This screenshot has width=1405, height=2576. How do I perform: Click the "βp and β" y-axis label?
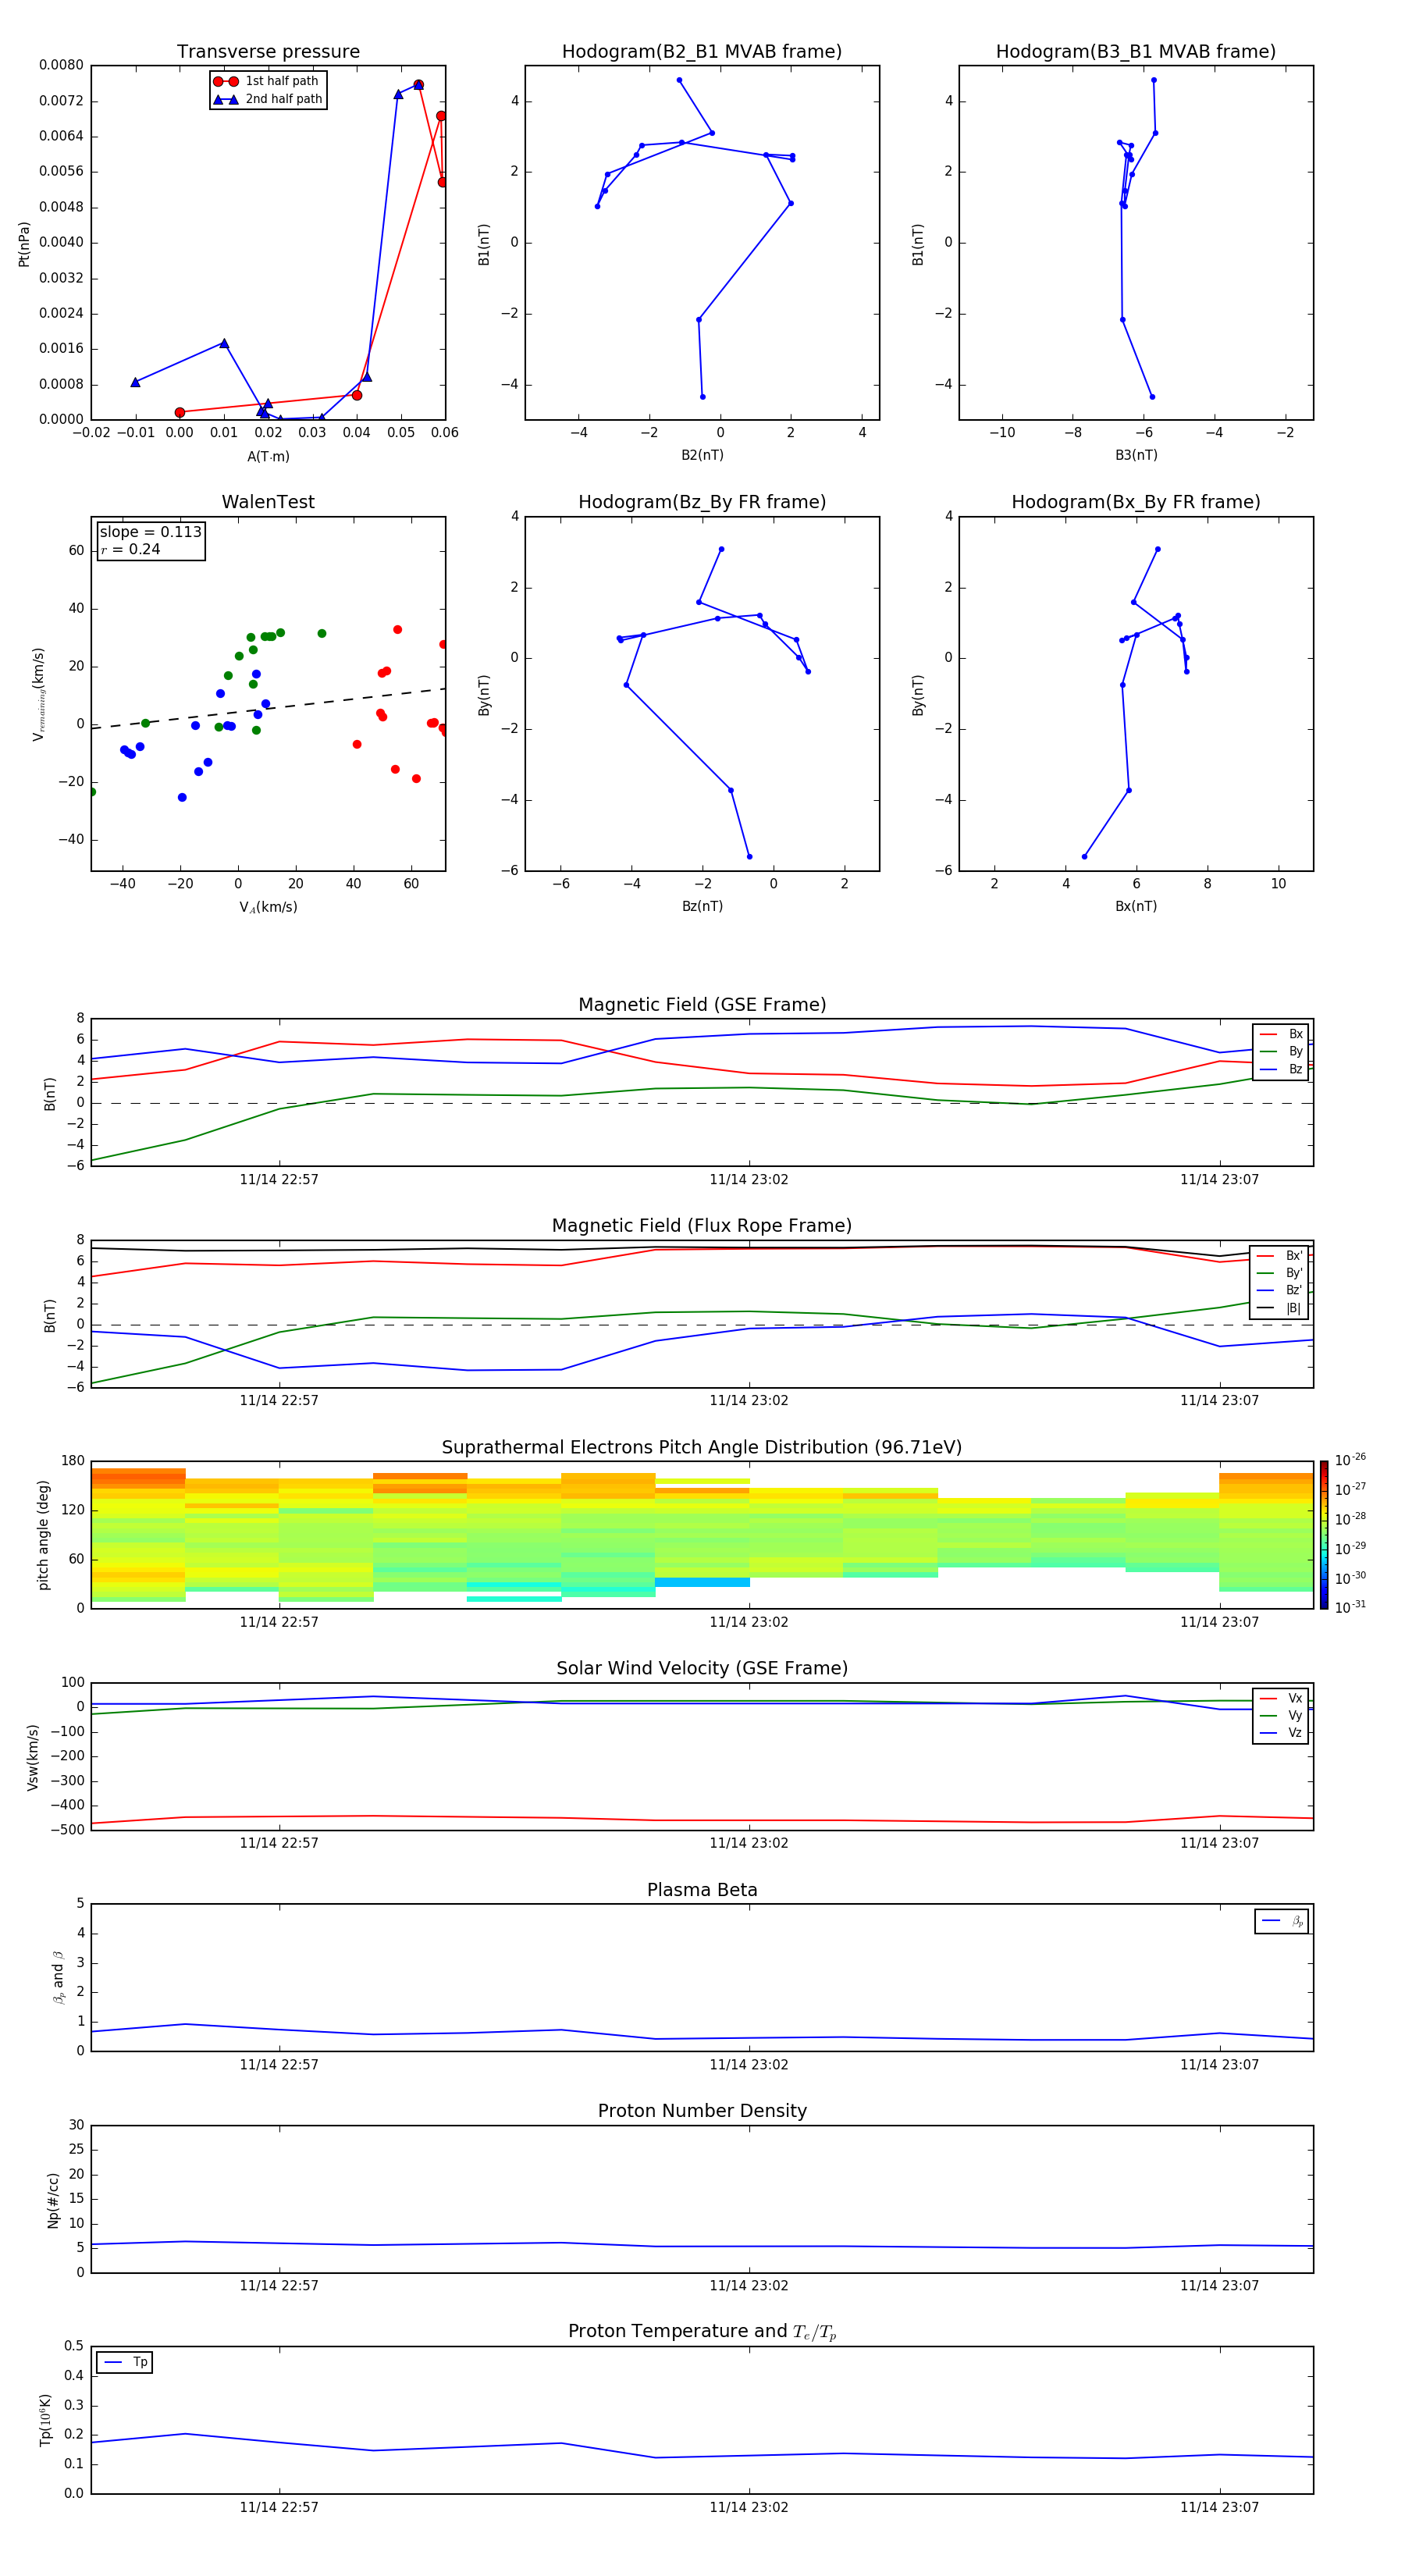tap(58, 1977)
